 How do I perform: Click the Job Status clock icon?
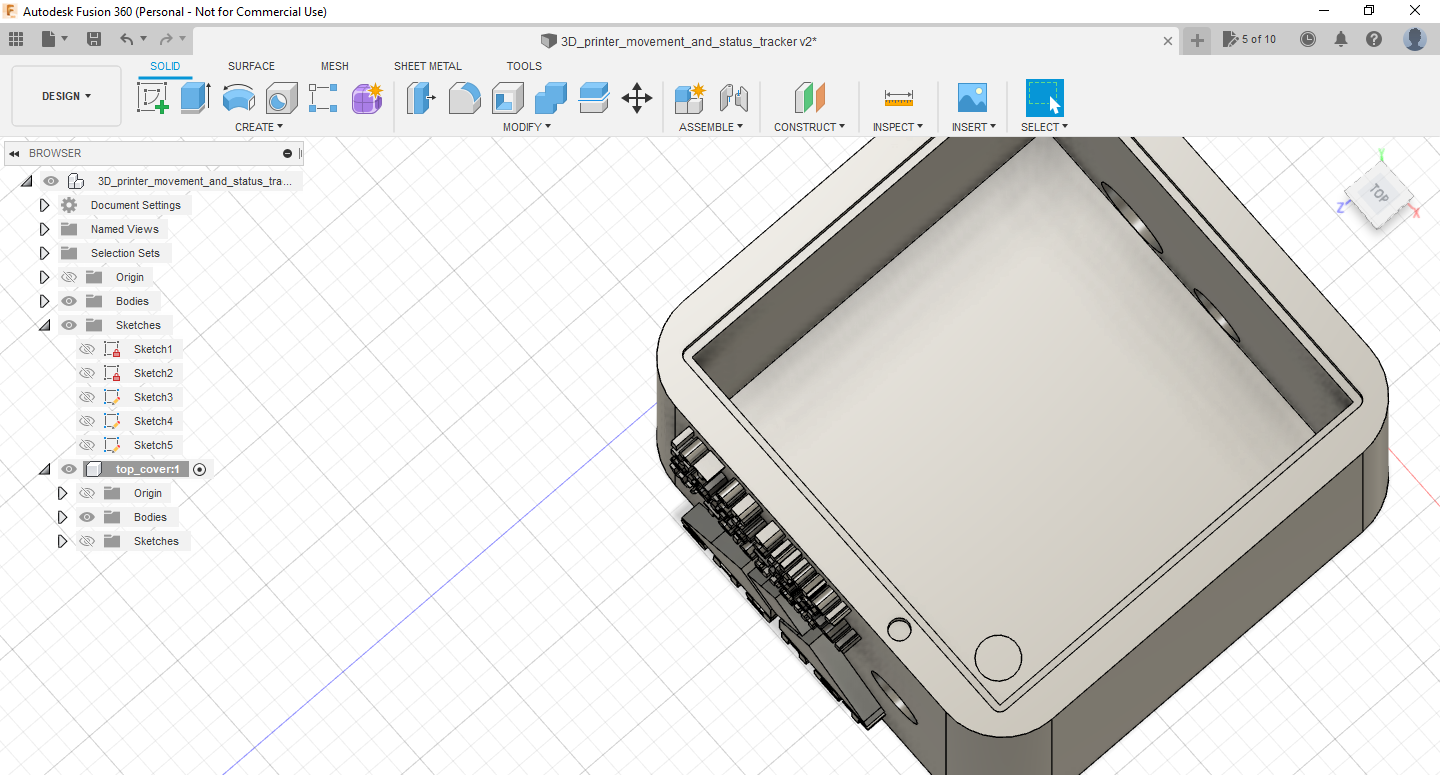(x=1308, y=40)
